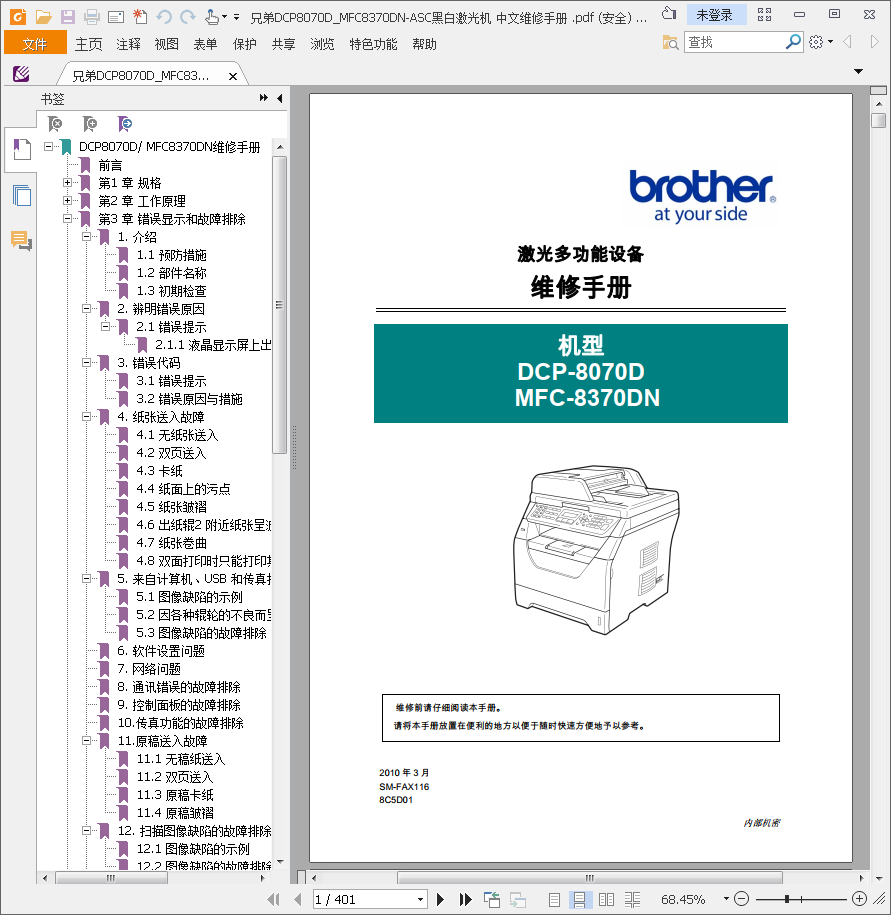Close the 兄弟DCP8070D document tab

click(233, 76)
